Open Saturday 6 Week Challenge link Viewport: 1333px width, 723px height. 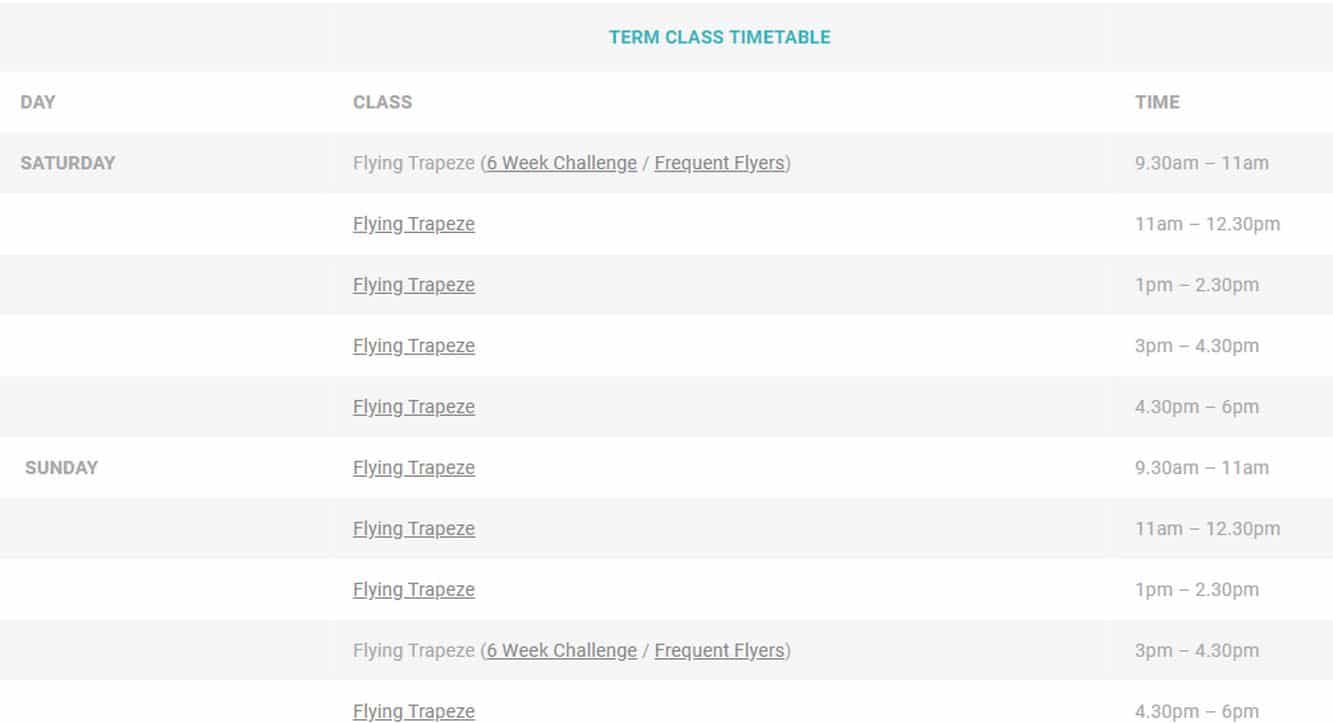[561, 163]
